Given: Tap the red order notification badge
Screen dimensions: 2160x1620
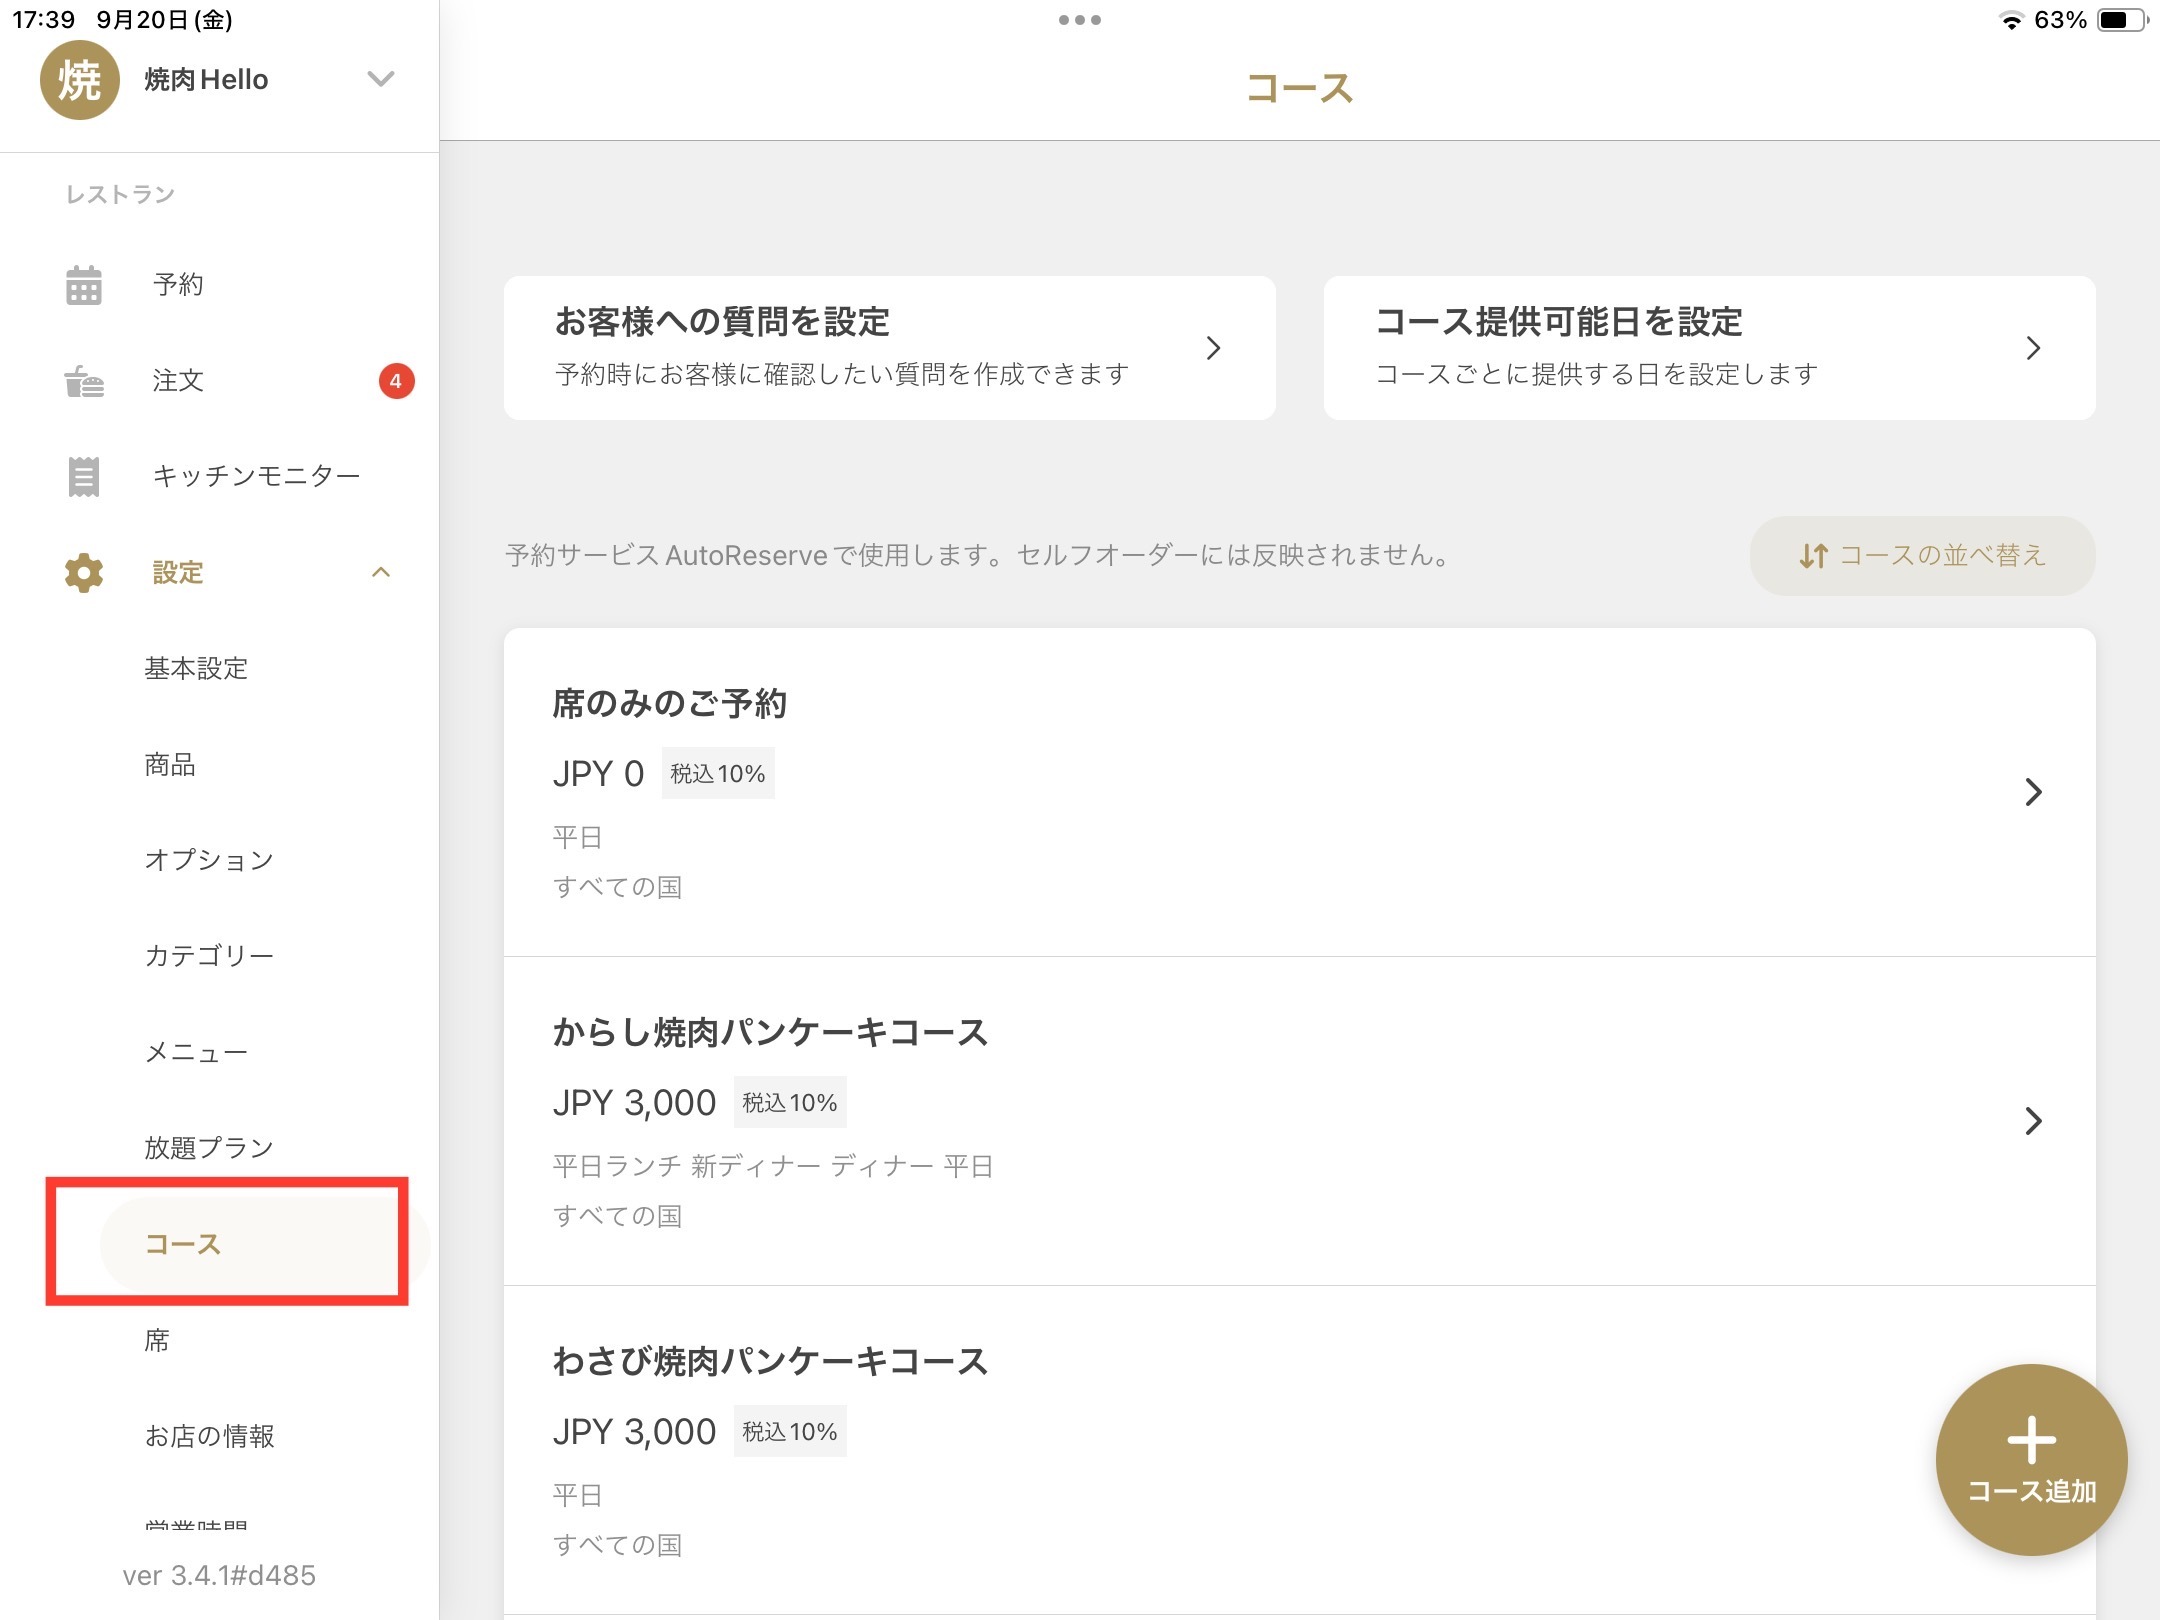Looking at the screenshot, I should click(396, 381).
